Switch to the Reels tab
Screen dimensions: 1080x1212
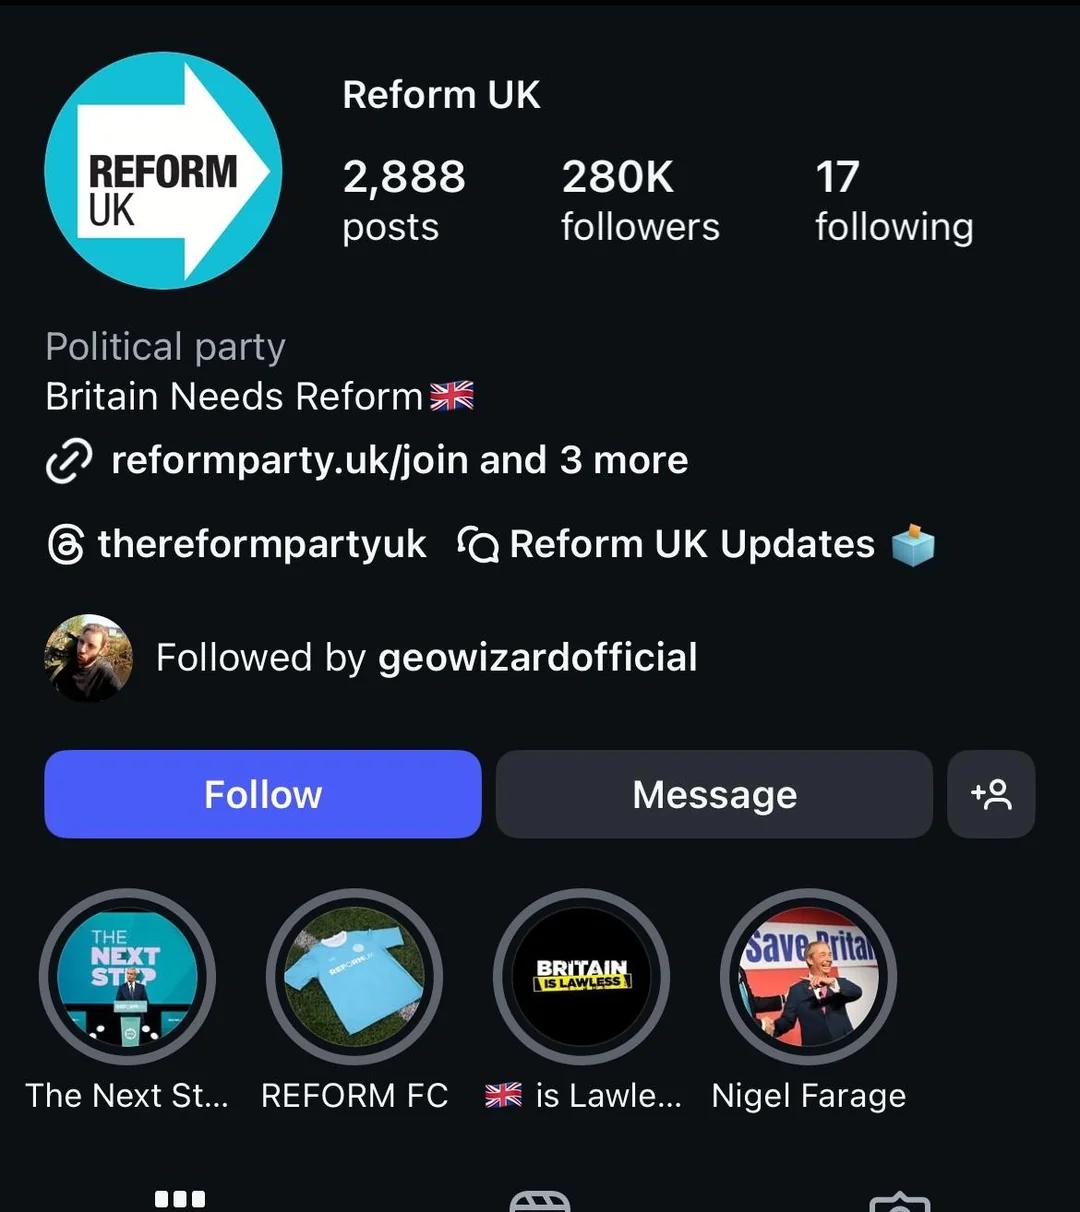click(x=540, y=1200)
